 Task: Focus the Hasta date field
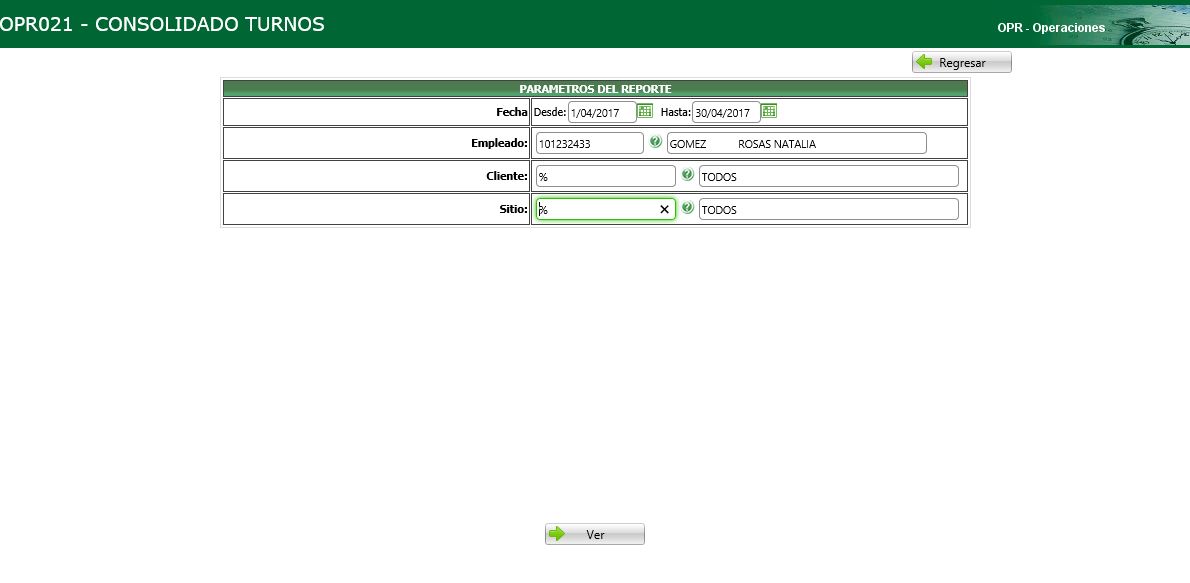(x=726, y=112)
